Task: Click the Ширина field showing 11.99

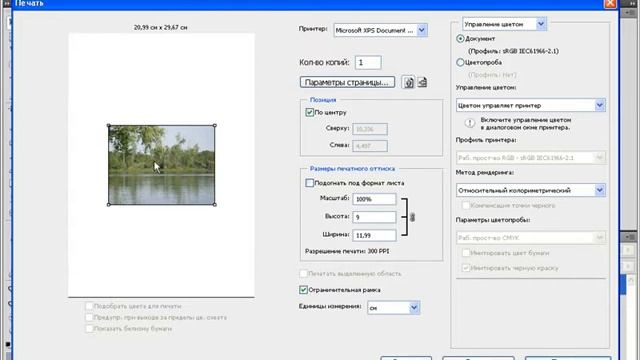Action: [x=374, y=236]
